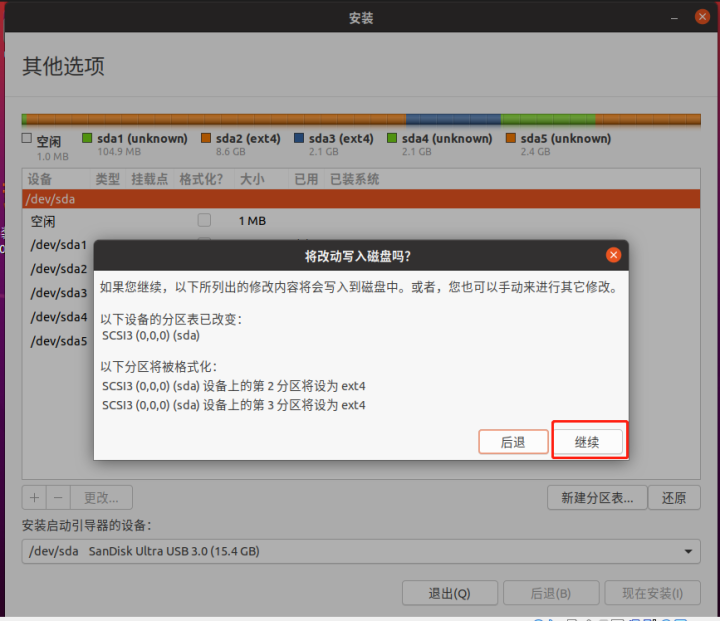Click the sda3 blue color swatch

click(298, 138)
